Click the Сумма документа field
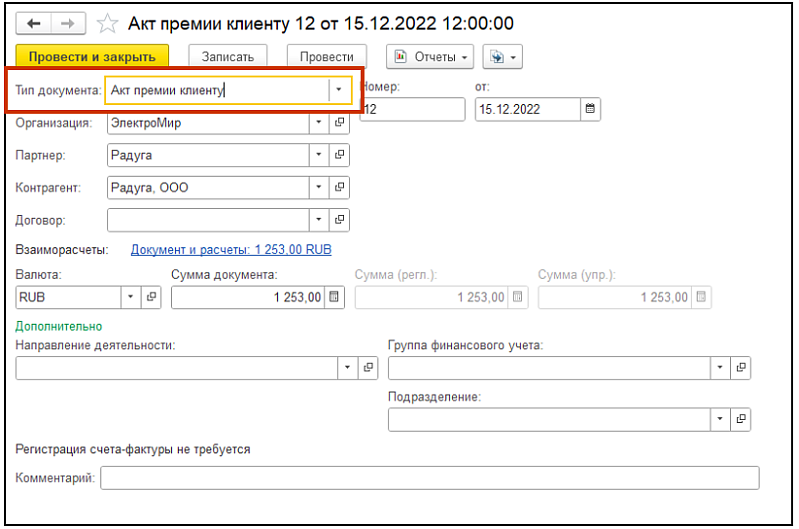 [248, 297]
